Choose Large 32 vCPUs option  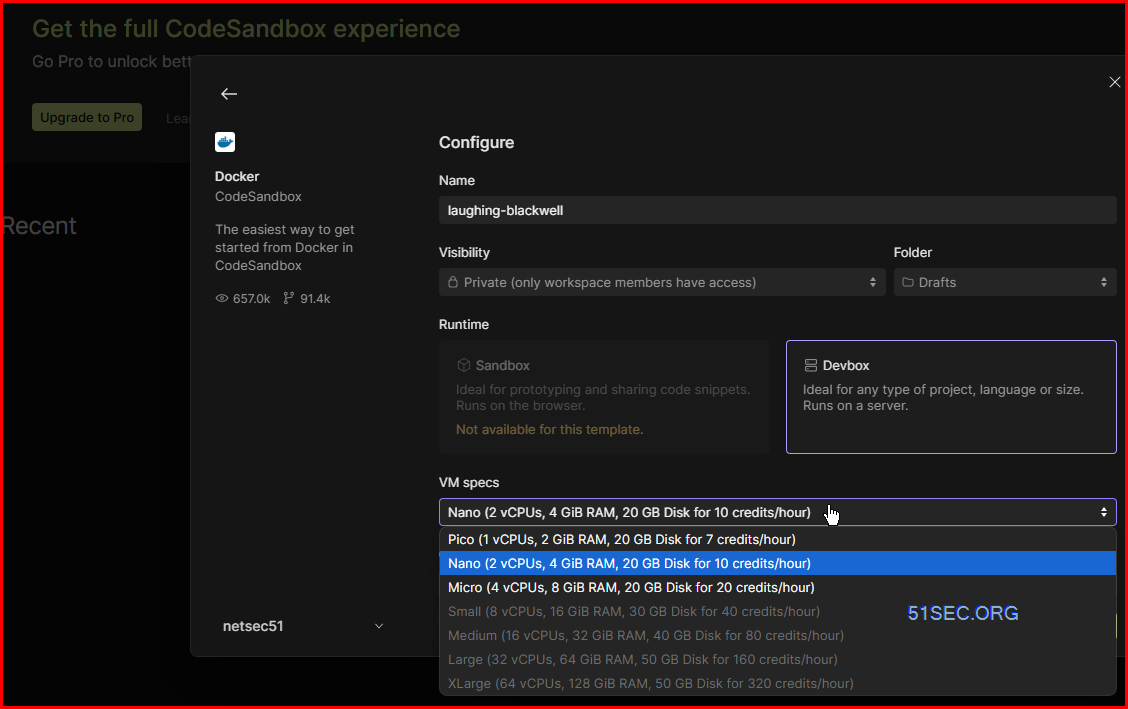coord(777,659)
